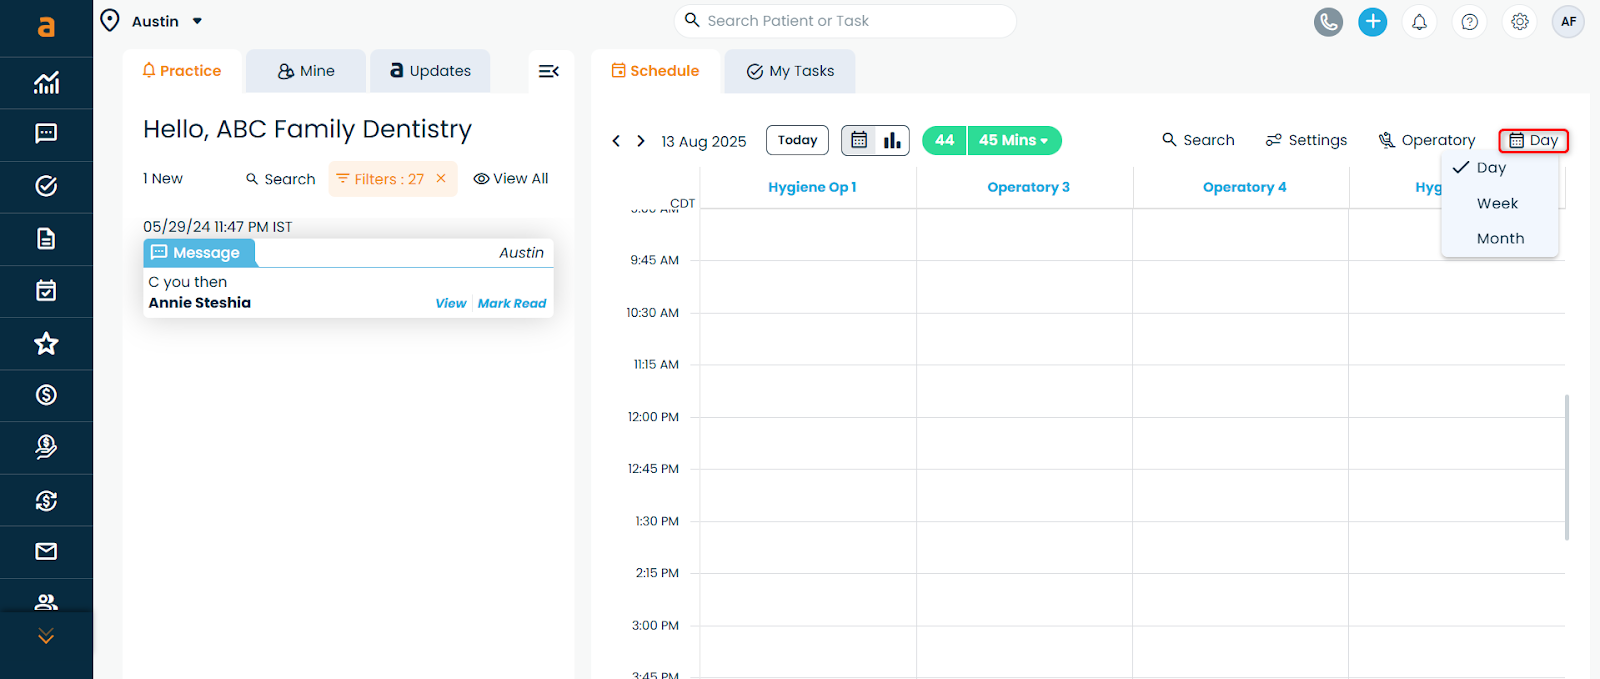This screenshot has height=679, width=1600.
Task: Select the checked Day view option
Action: tap(1490, 168)
